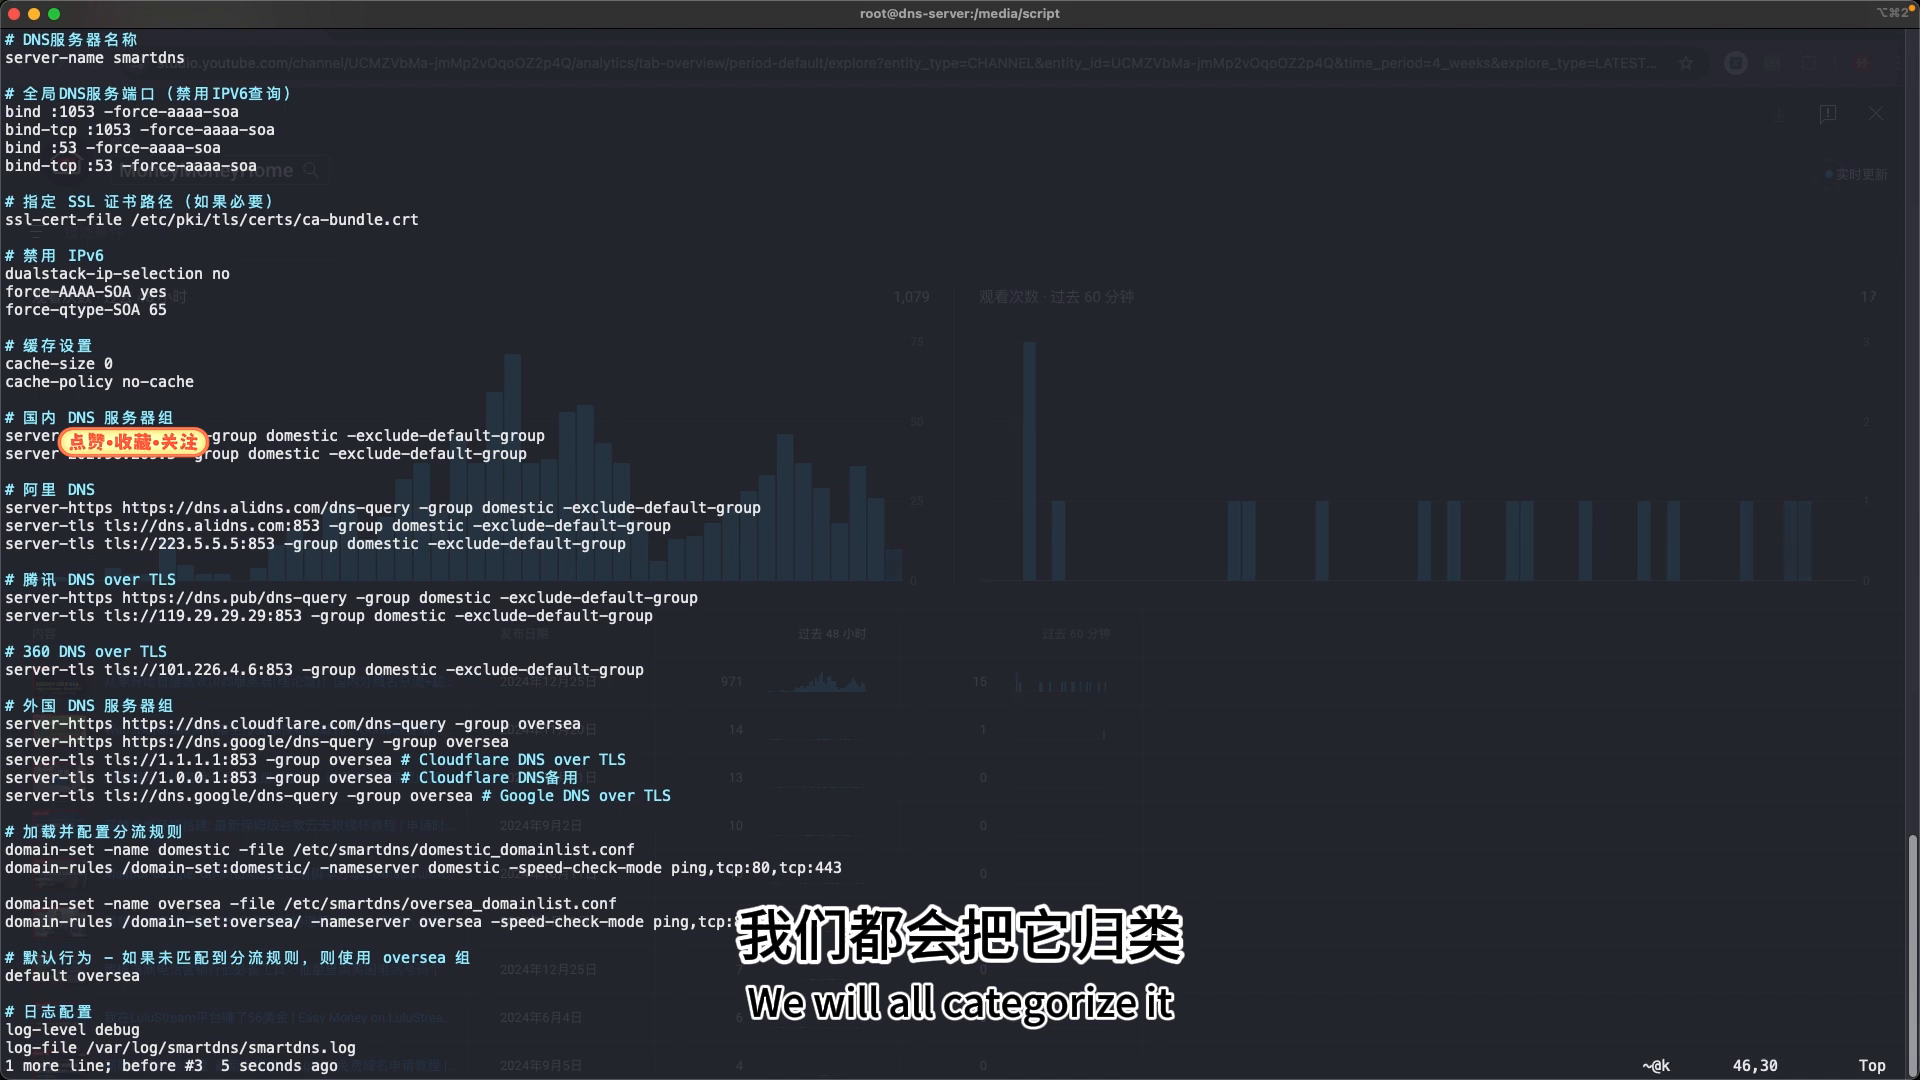Click the comment '# 国内 DNS 服务器组'
Screen dimensions: 1920x1080
pos(89,418)
